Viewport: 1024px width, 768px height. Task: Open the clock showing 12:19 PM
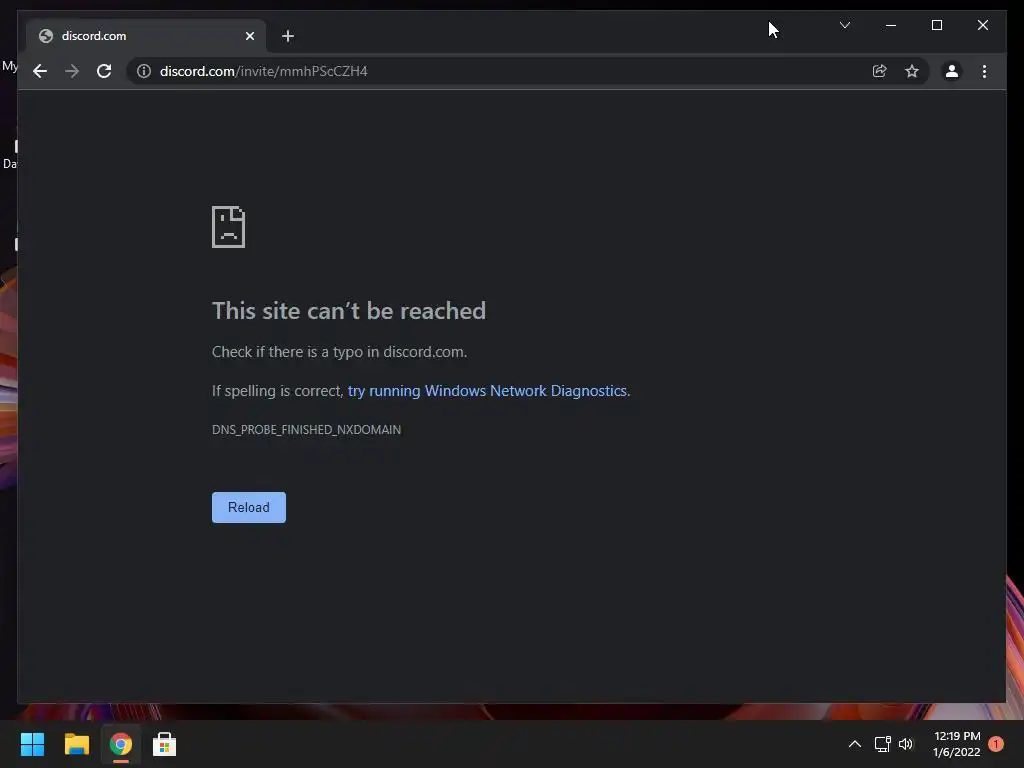(x=957, y=744)
